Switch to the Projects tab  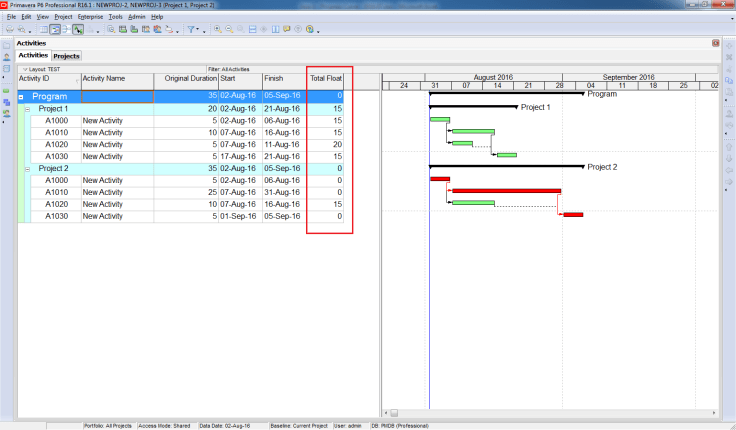(x=66, y=56)
